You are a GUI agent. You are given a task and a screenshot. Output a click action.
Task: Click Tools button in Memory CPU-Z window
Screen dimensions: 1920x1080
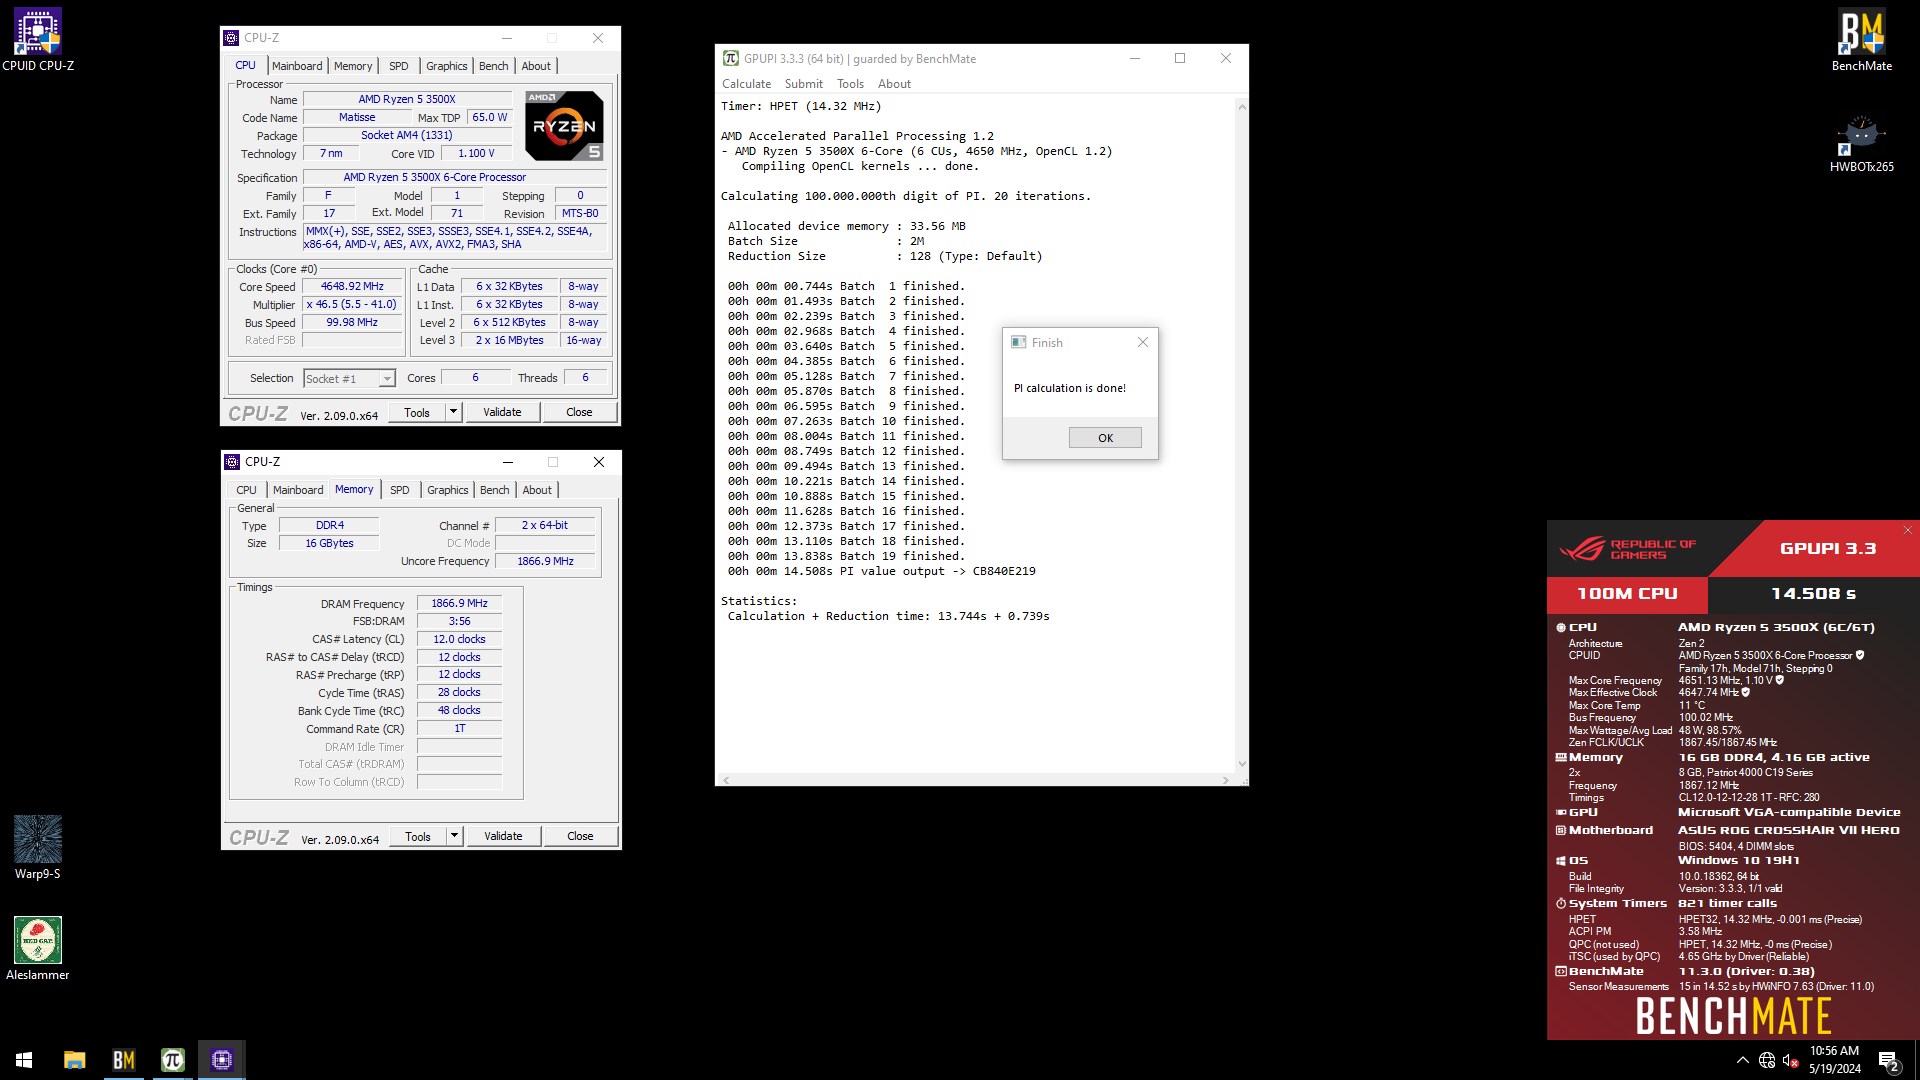[417, 836]
